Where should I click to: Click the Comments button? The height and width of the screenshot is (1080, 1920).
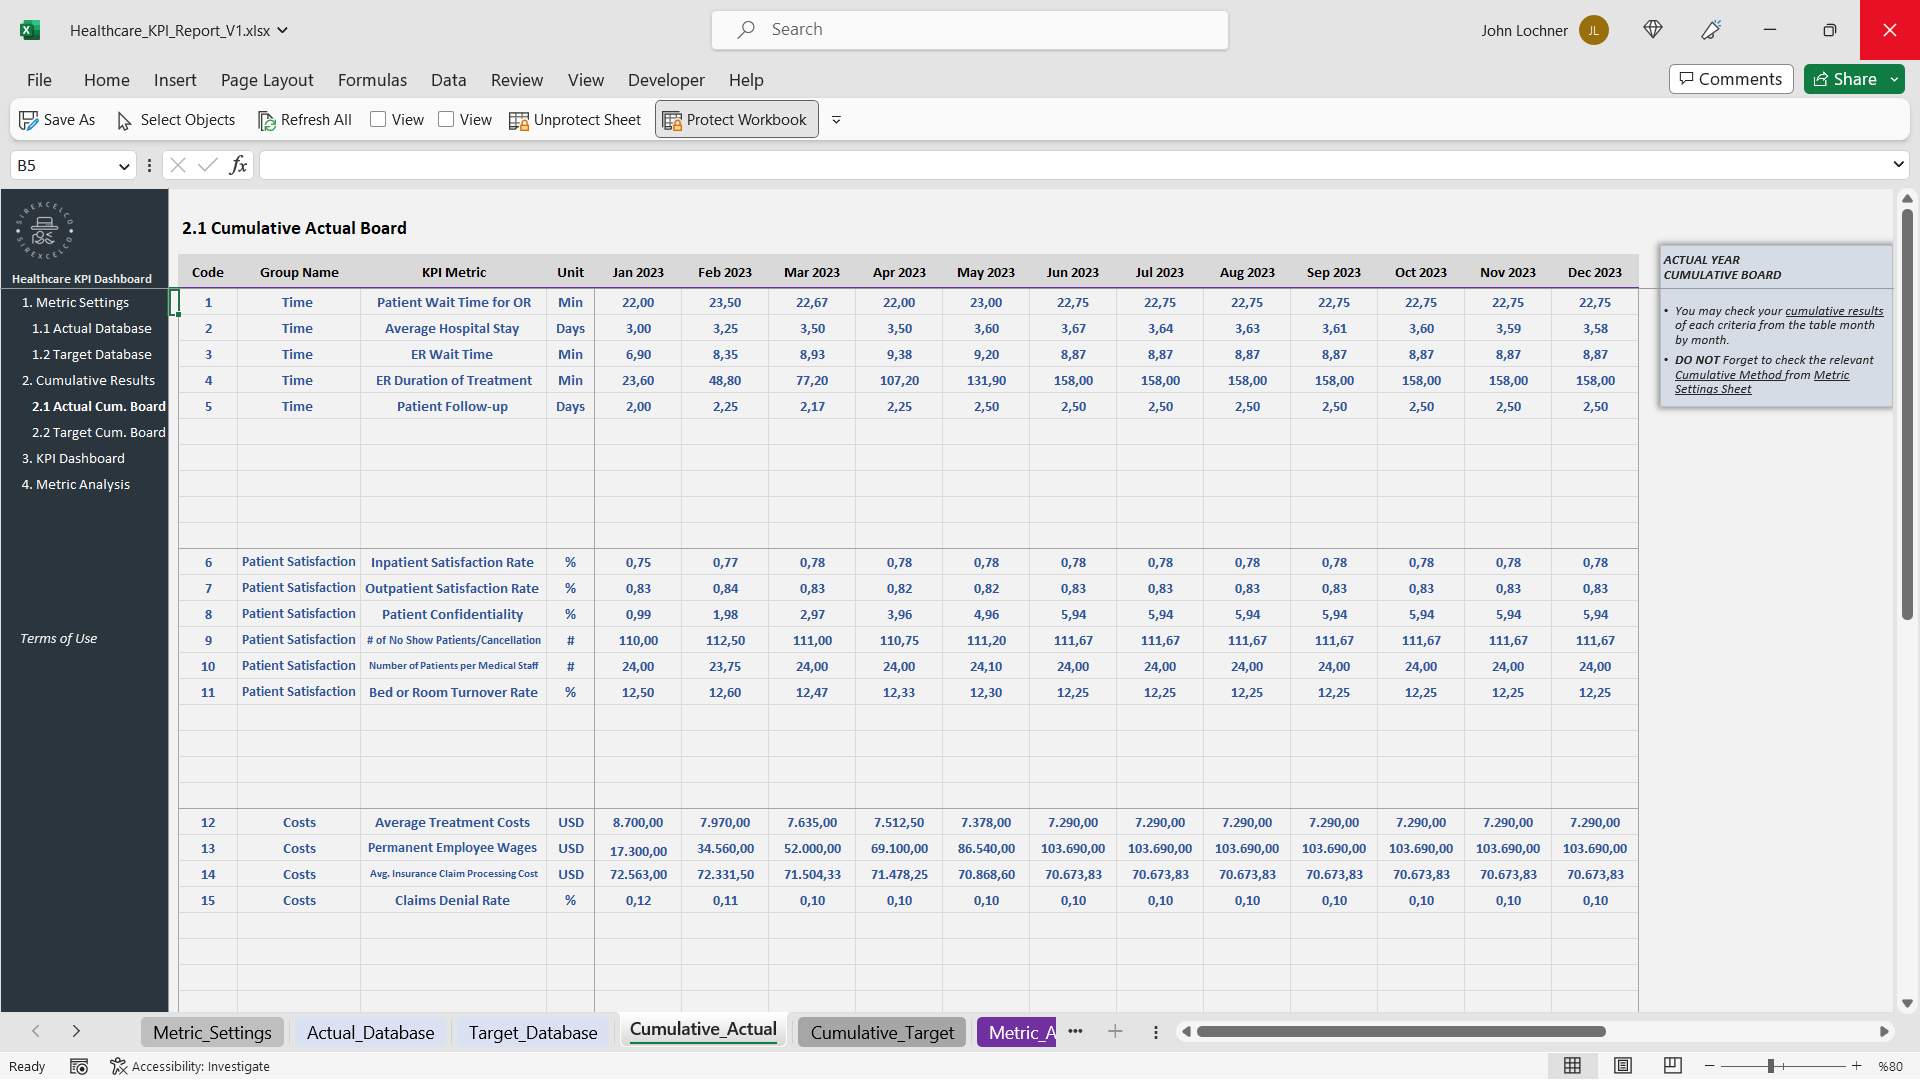pos(1731,79)
